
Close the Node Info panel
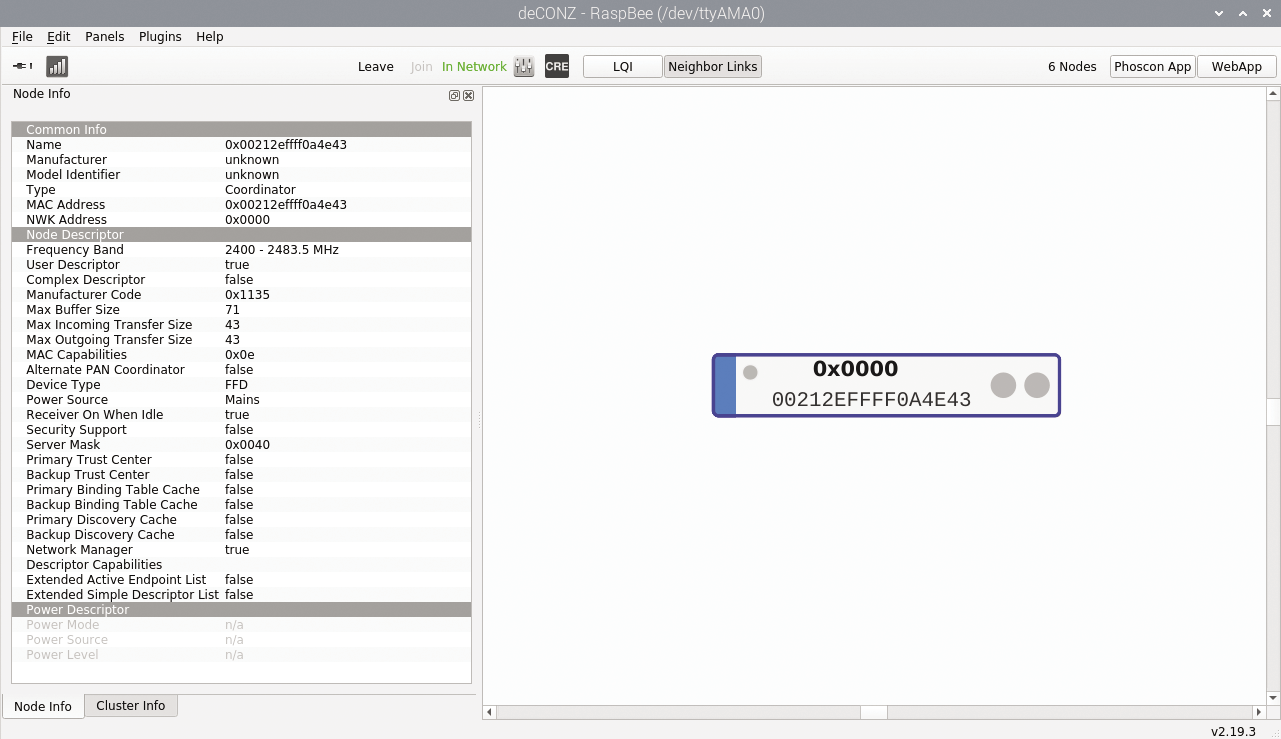tap(468, 95)
